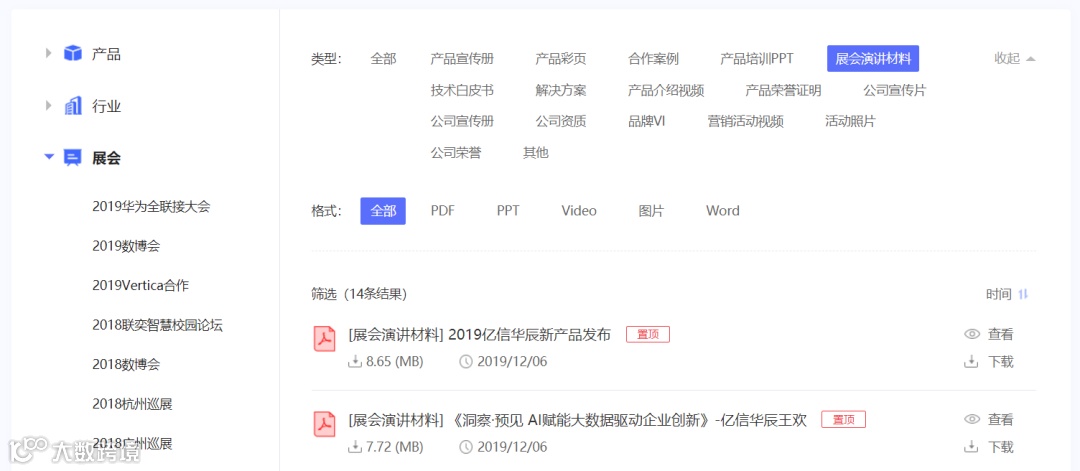Click eye icon for 洞察·预见 document
The image size is (1080, 471).
(972, 419)
